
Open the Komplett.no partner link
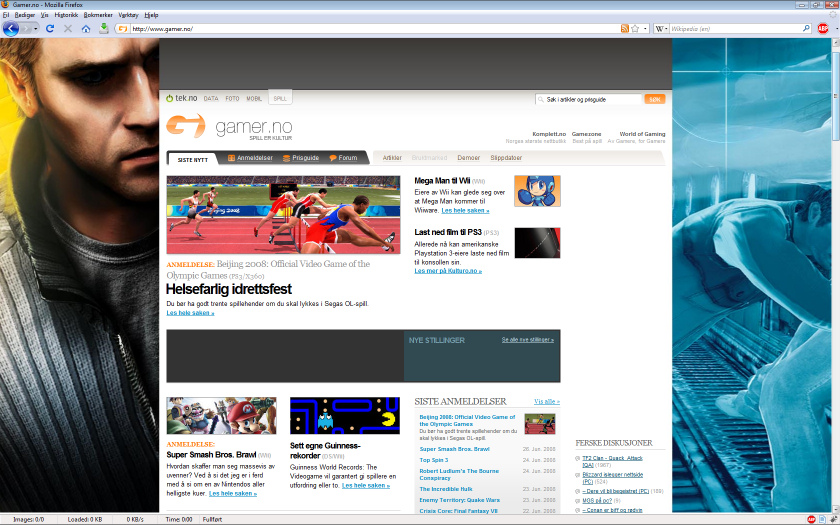pyautogui.click(x=549, y=134)
